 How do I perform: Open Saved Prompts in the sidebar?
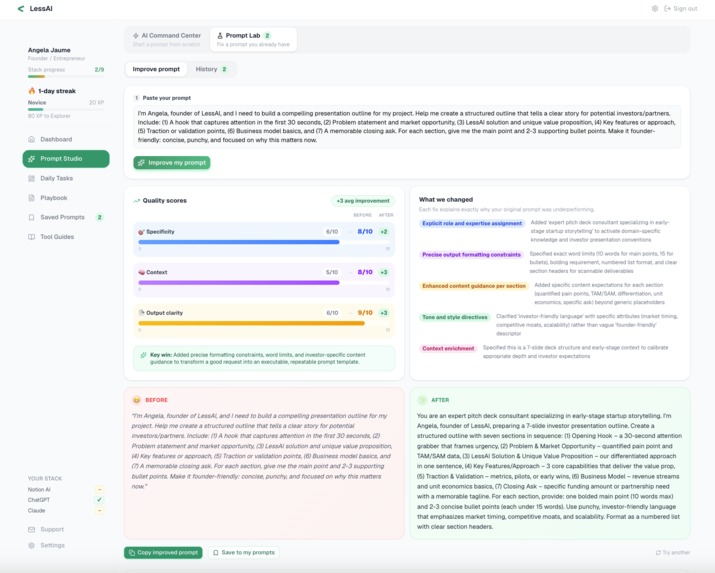[66, 217]
